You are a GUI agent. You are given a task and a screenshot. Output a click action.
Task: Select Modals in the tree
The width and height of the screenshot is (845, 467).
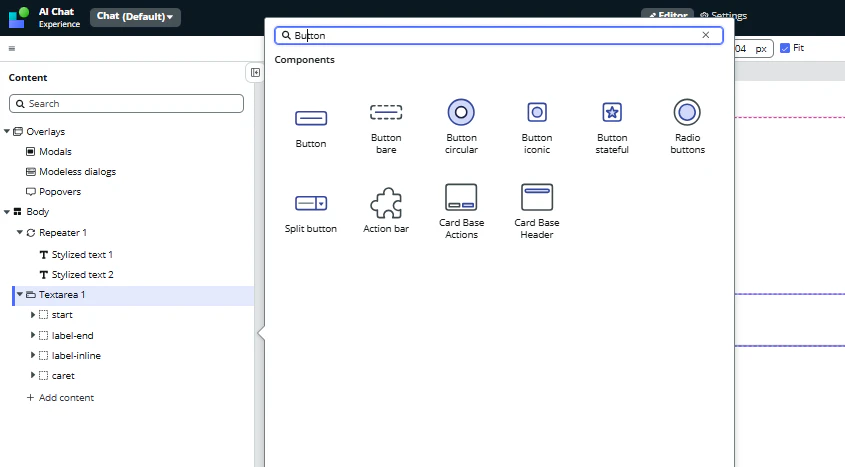click(x=55, y=151)
